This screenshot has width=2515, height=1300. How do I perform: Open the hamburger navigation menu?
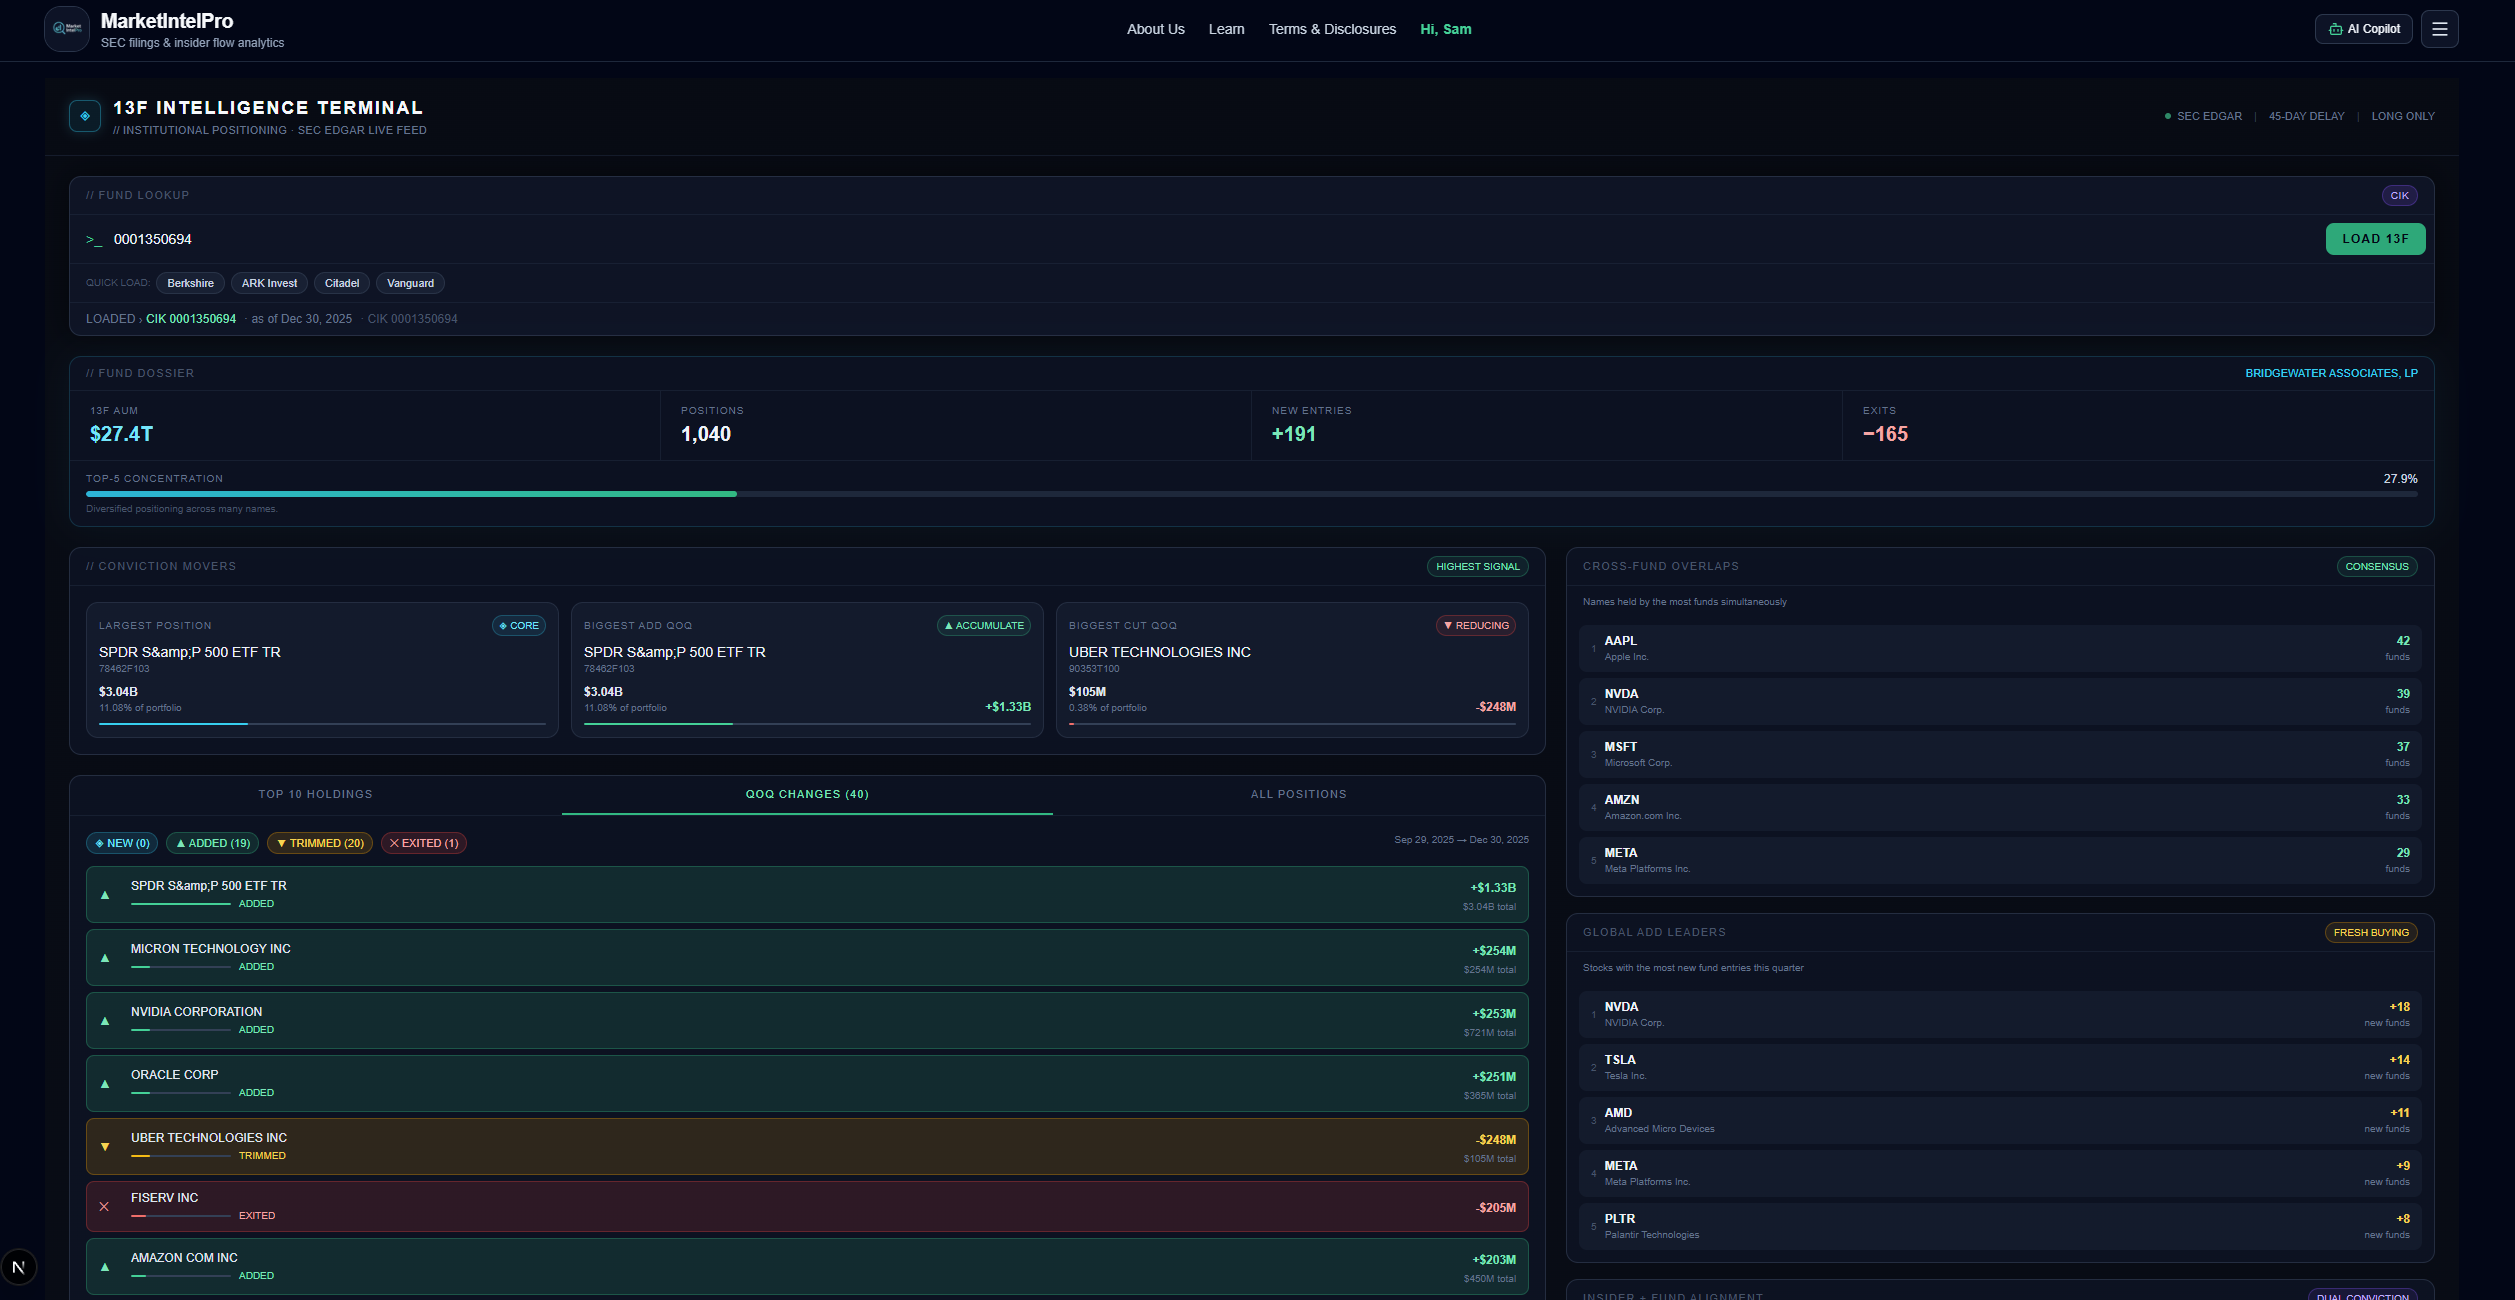pos(2438,29)
